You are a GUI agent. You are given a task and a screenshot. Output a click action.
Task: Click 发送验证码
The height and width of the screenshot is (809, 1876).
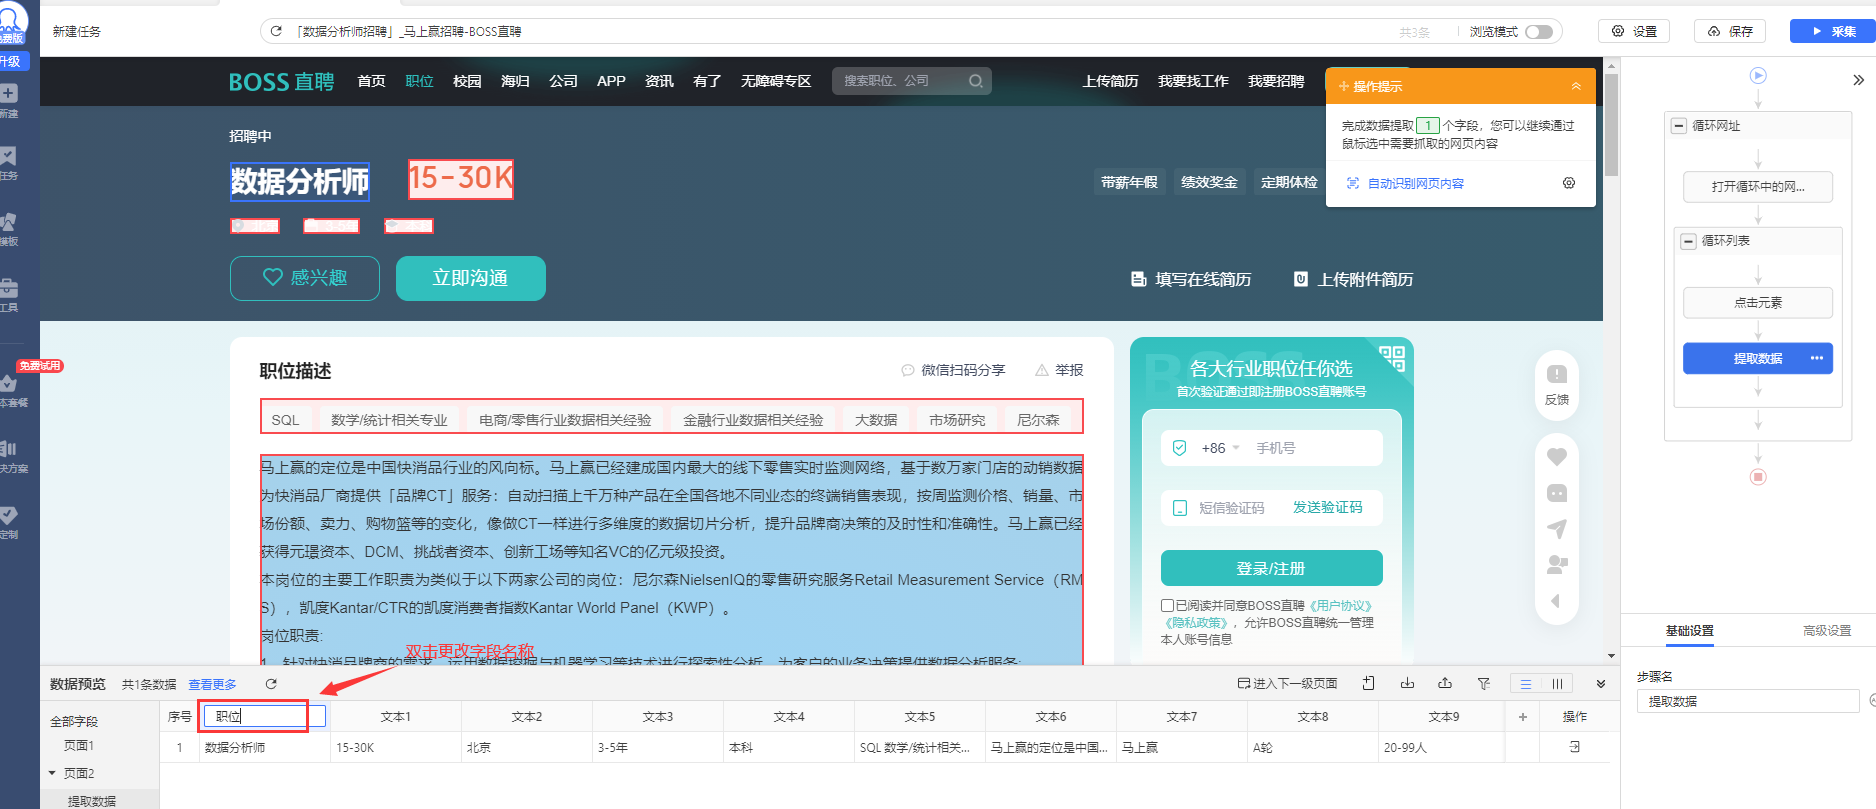pos(1327,507)
